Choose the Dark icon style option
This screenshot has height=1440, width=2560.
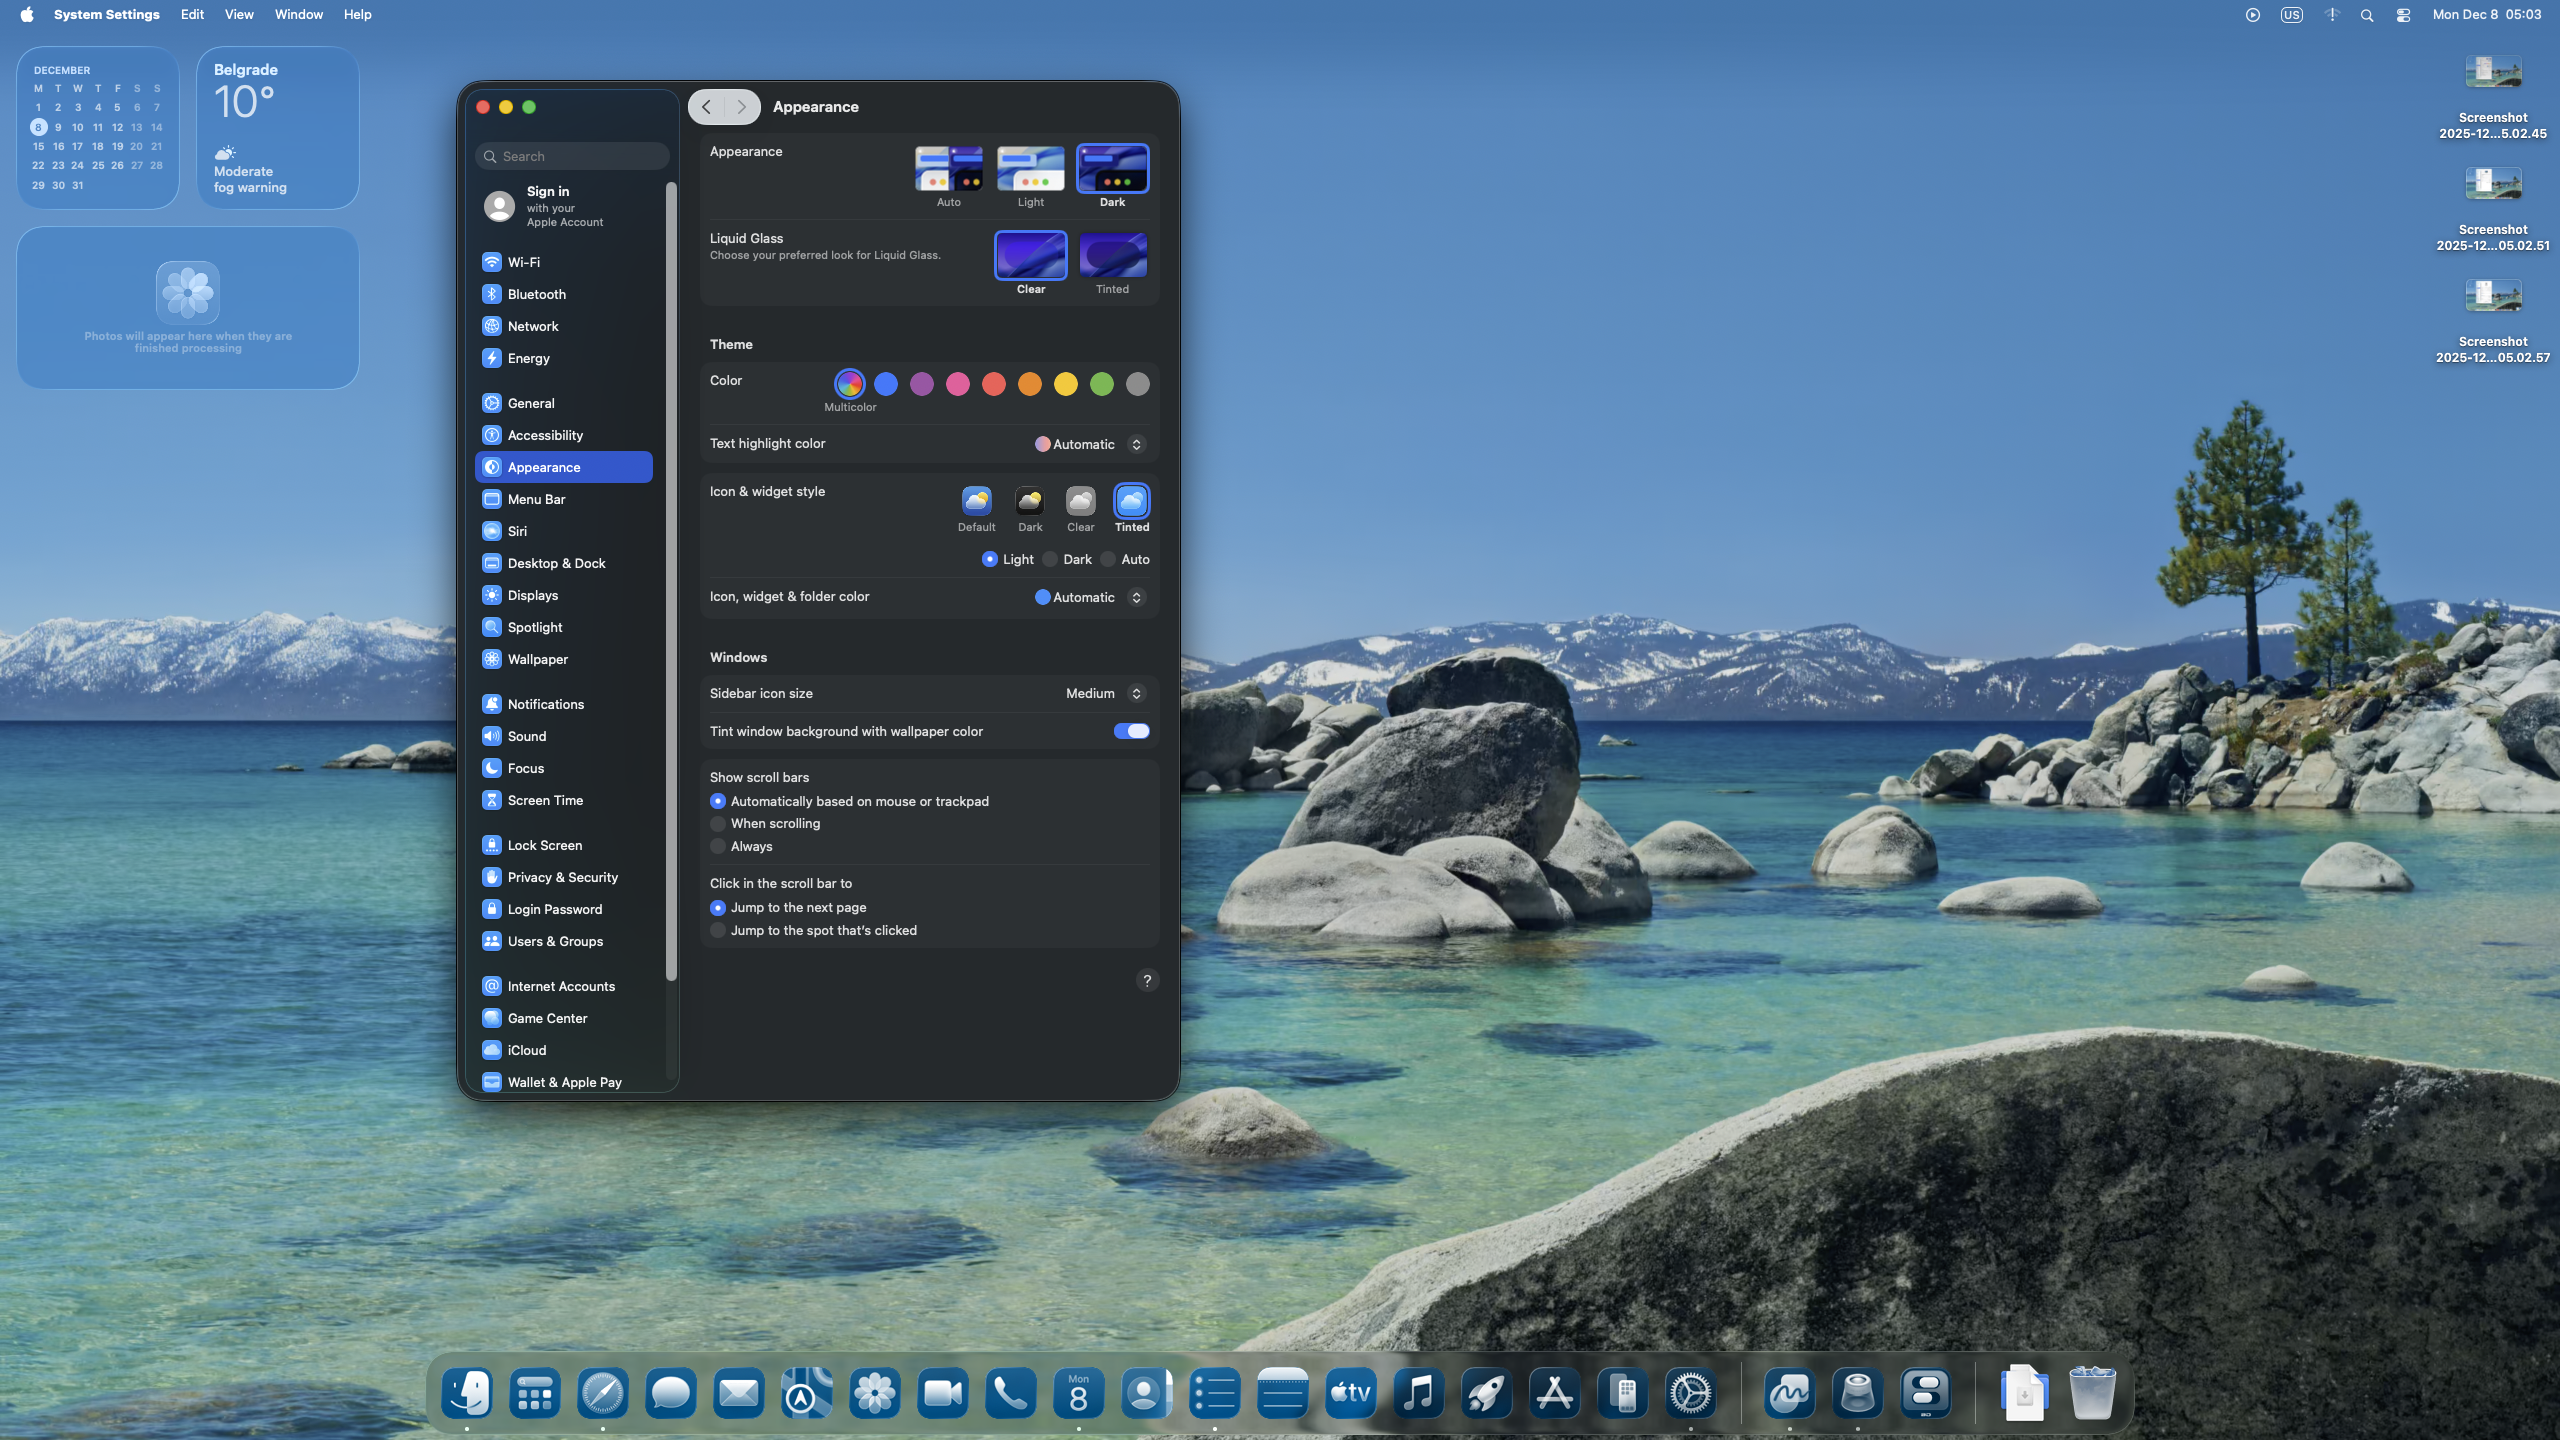[x=1029, y=502]
